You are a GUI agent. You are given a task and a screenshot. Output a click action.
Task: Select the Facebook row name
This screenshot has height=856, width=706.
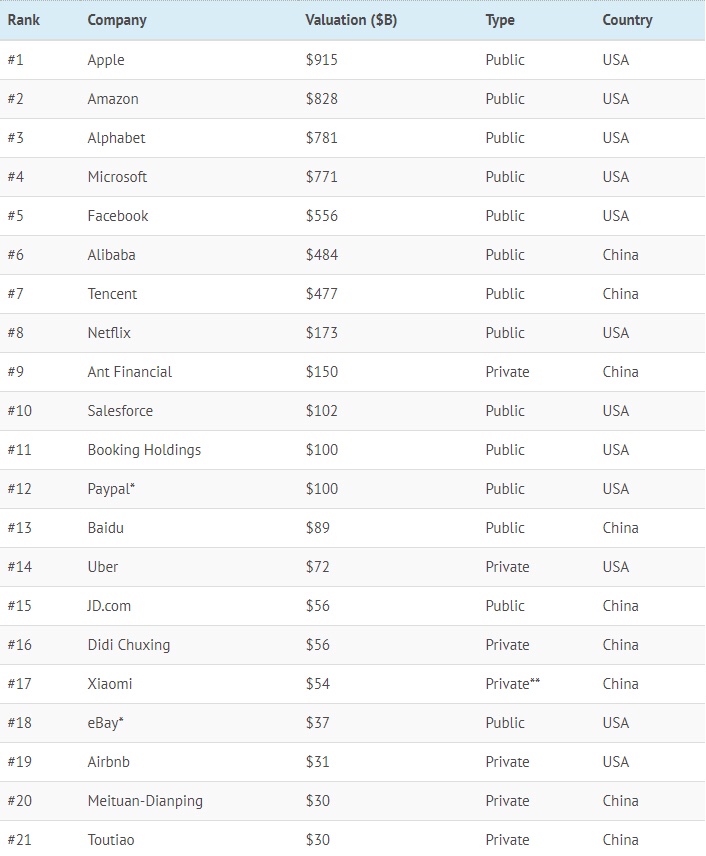[x=118, y=216]
